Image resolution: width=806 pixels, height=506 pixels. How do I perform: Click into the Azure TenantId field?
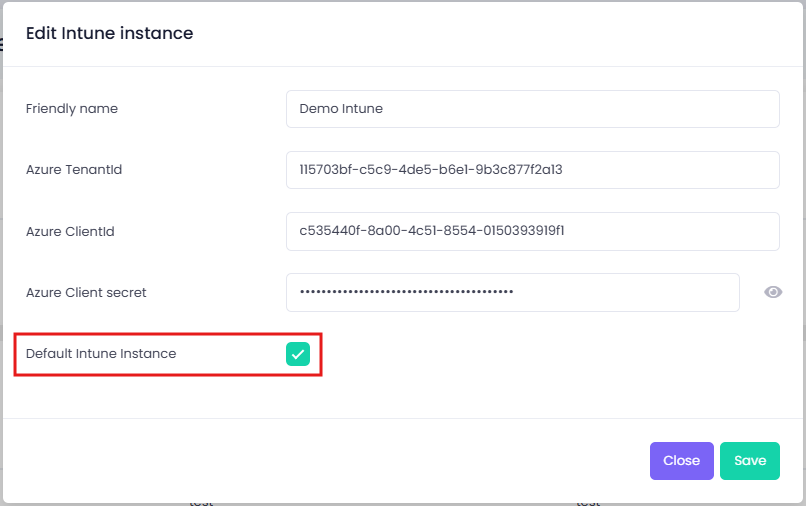(x=533, y=170)
